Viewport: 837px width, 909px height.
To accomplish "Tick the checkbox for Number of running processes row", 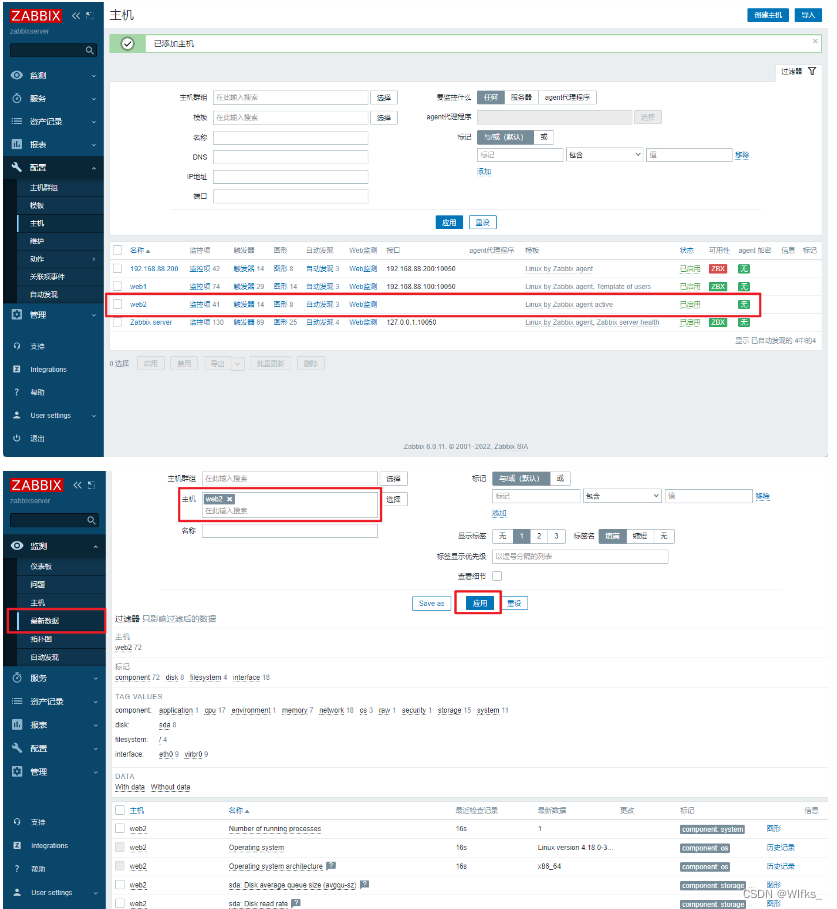I will 120,828.
